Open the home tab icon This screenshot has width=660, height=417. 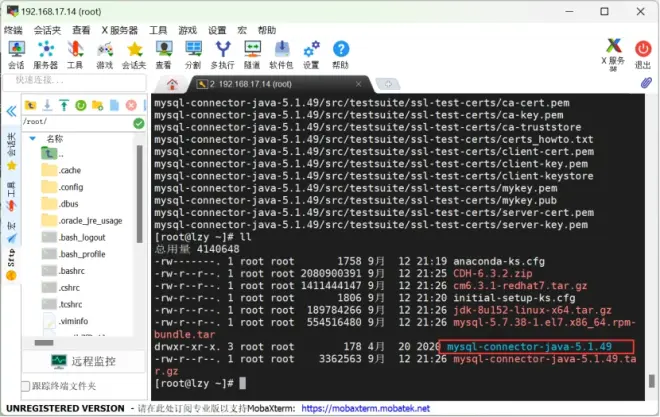pos(172,84)
